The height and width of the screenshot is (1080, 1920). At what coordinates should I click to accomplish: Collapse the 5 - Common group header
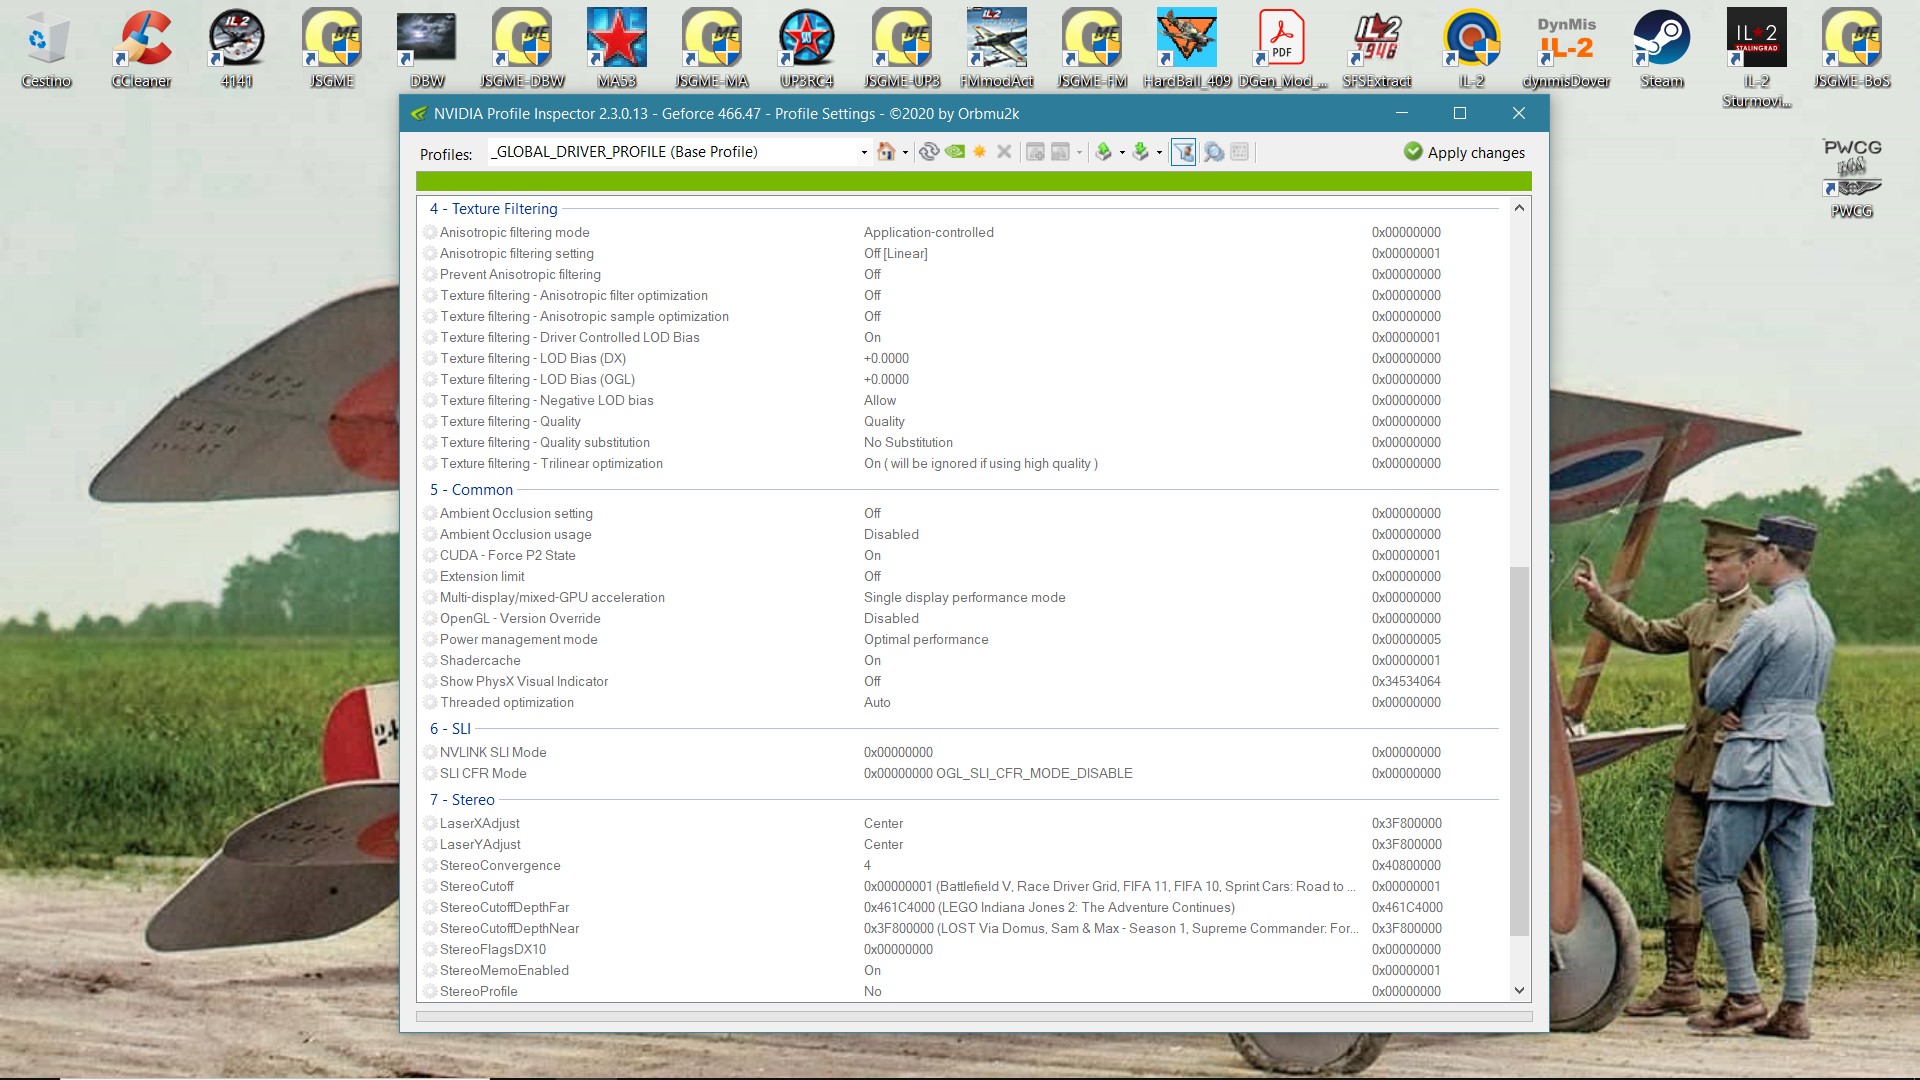pos(471,489)
